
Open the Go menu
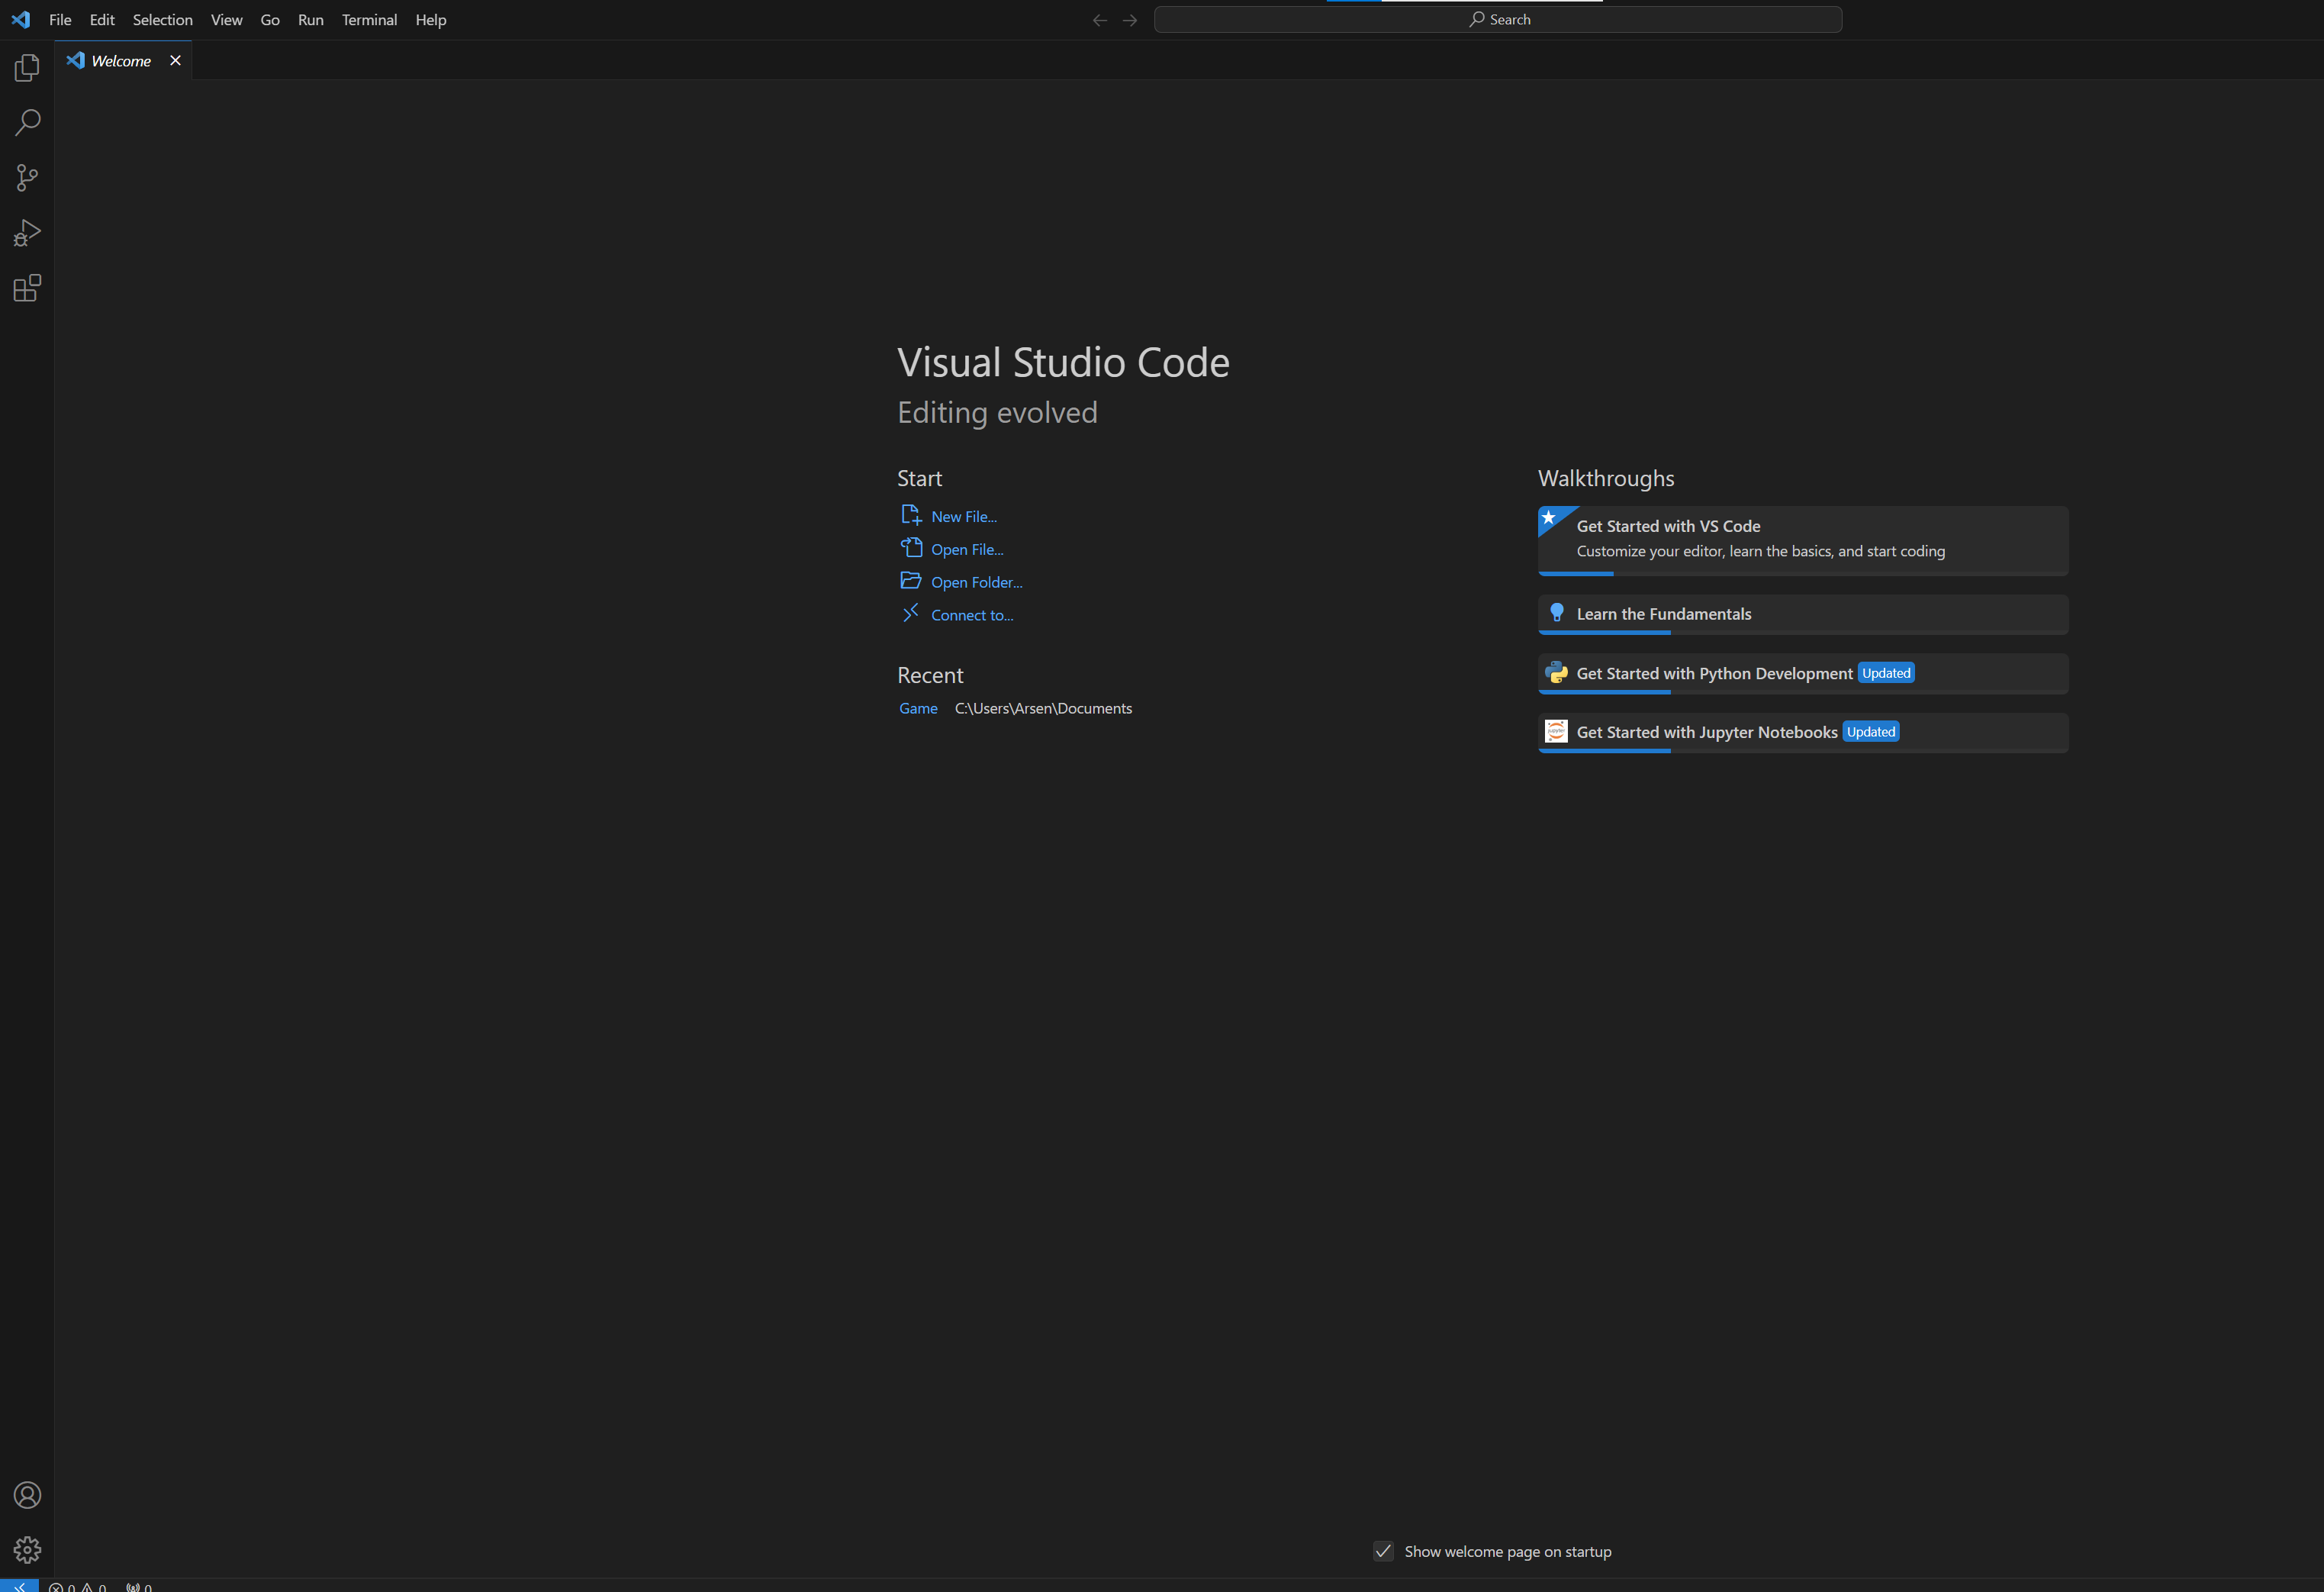270,20
